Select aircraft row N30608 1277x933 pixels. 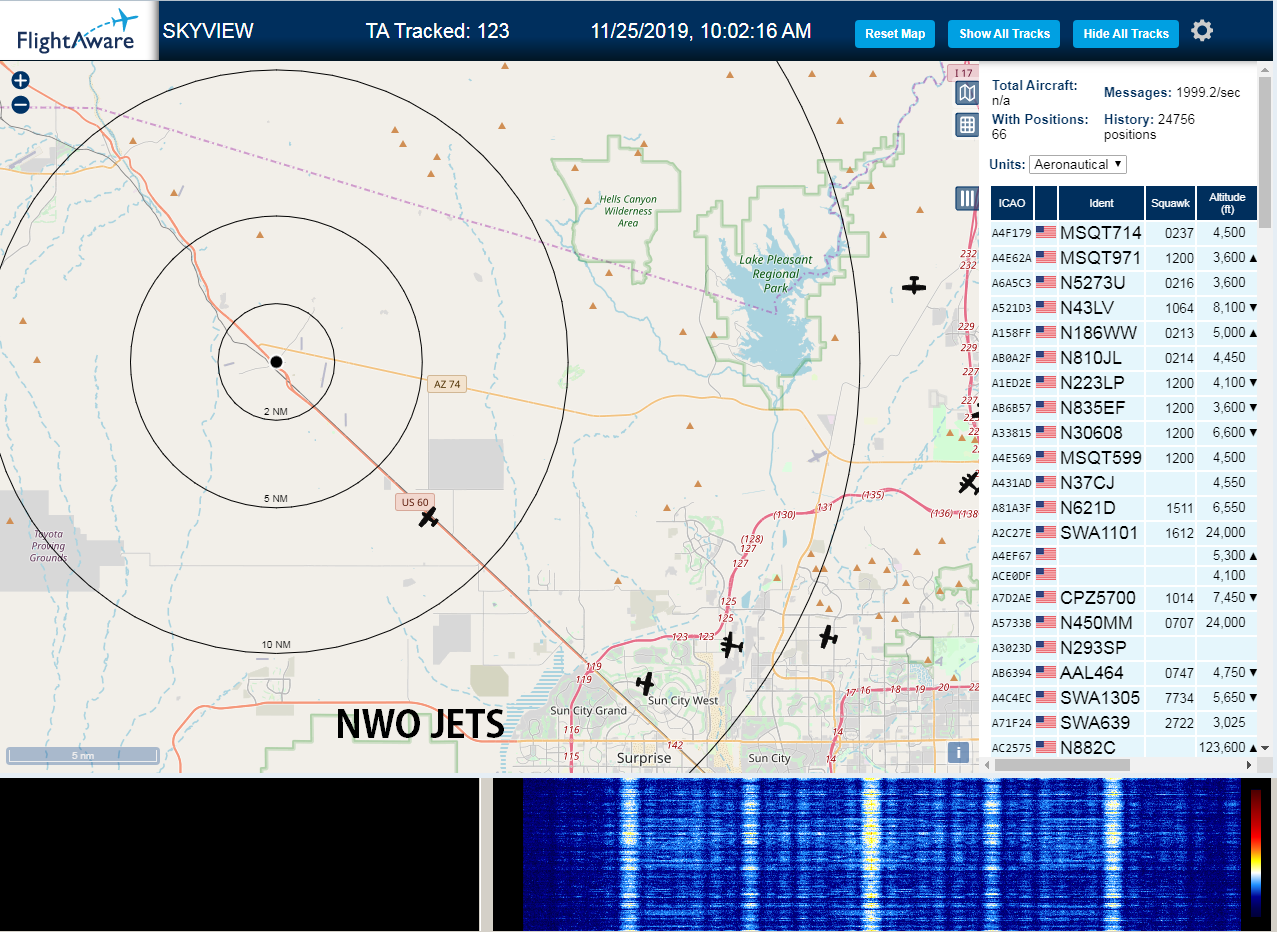click(x=1123, y=433)
